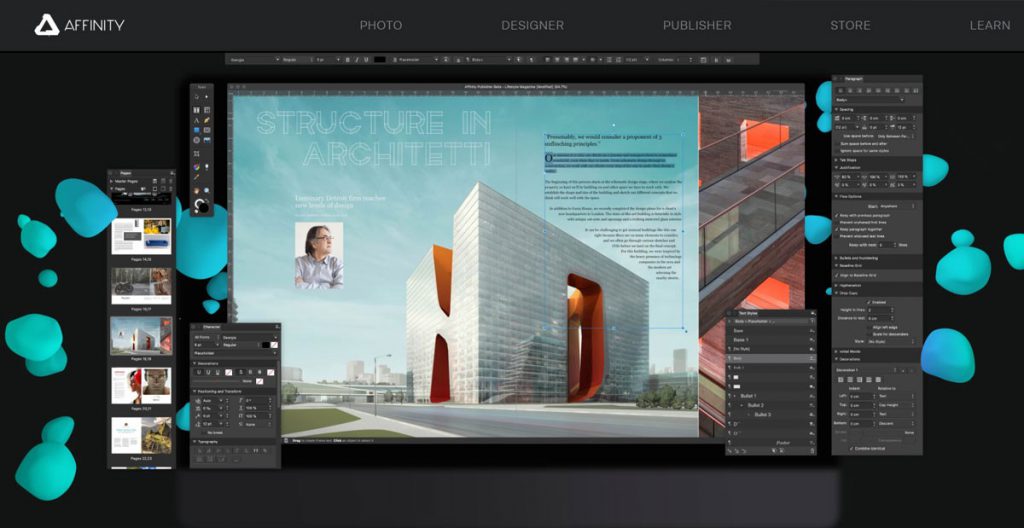Uncheck Drop Caps Enabled checkbox
This screenshot has height=528, width=1024.
click(x=869, y=302)
